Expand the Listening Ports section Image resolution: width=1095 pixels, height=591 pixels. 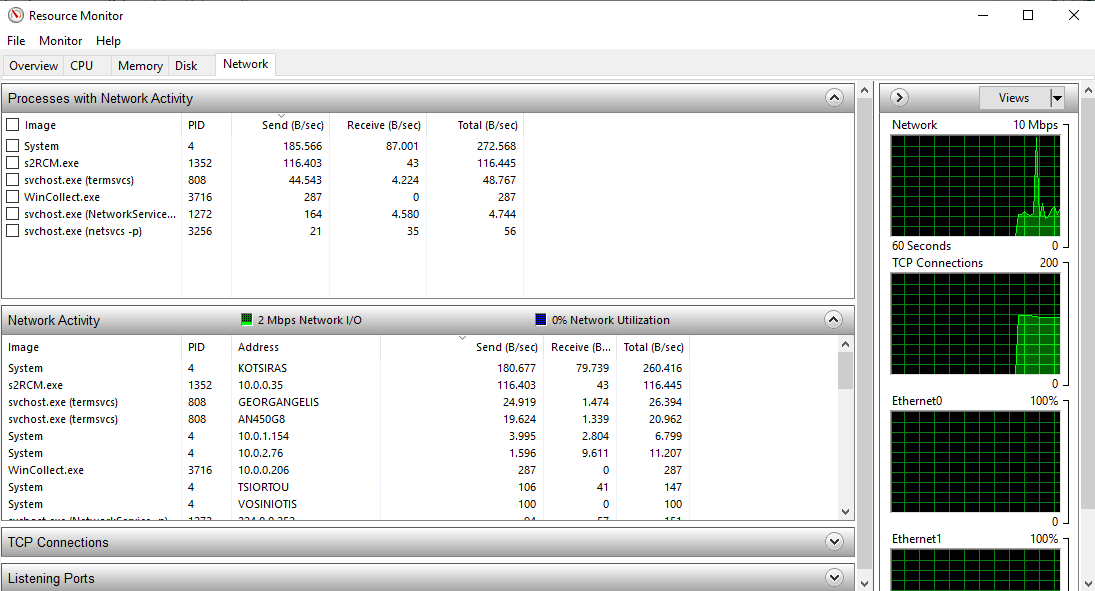click(834, 577)
